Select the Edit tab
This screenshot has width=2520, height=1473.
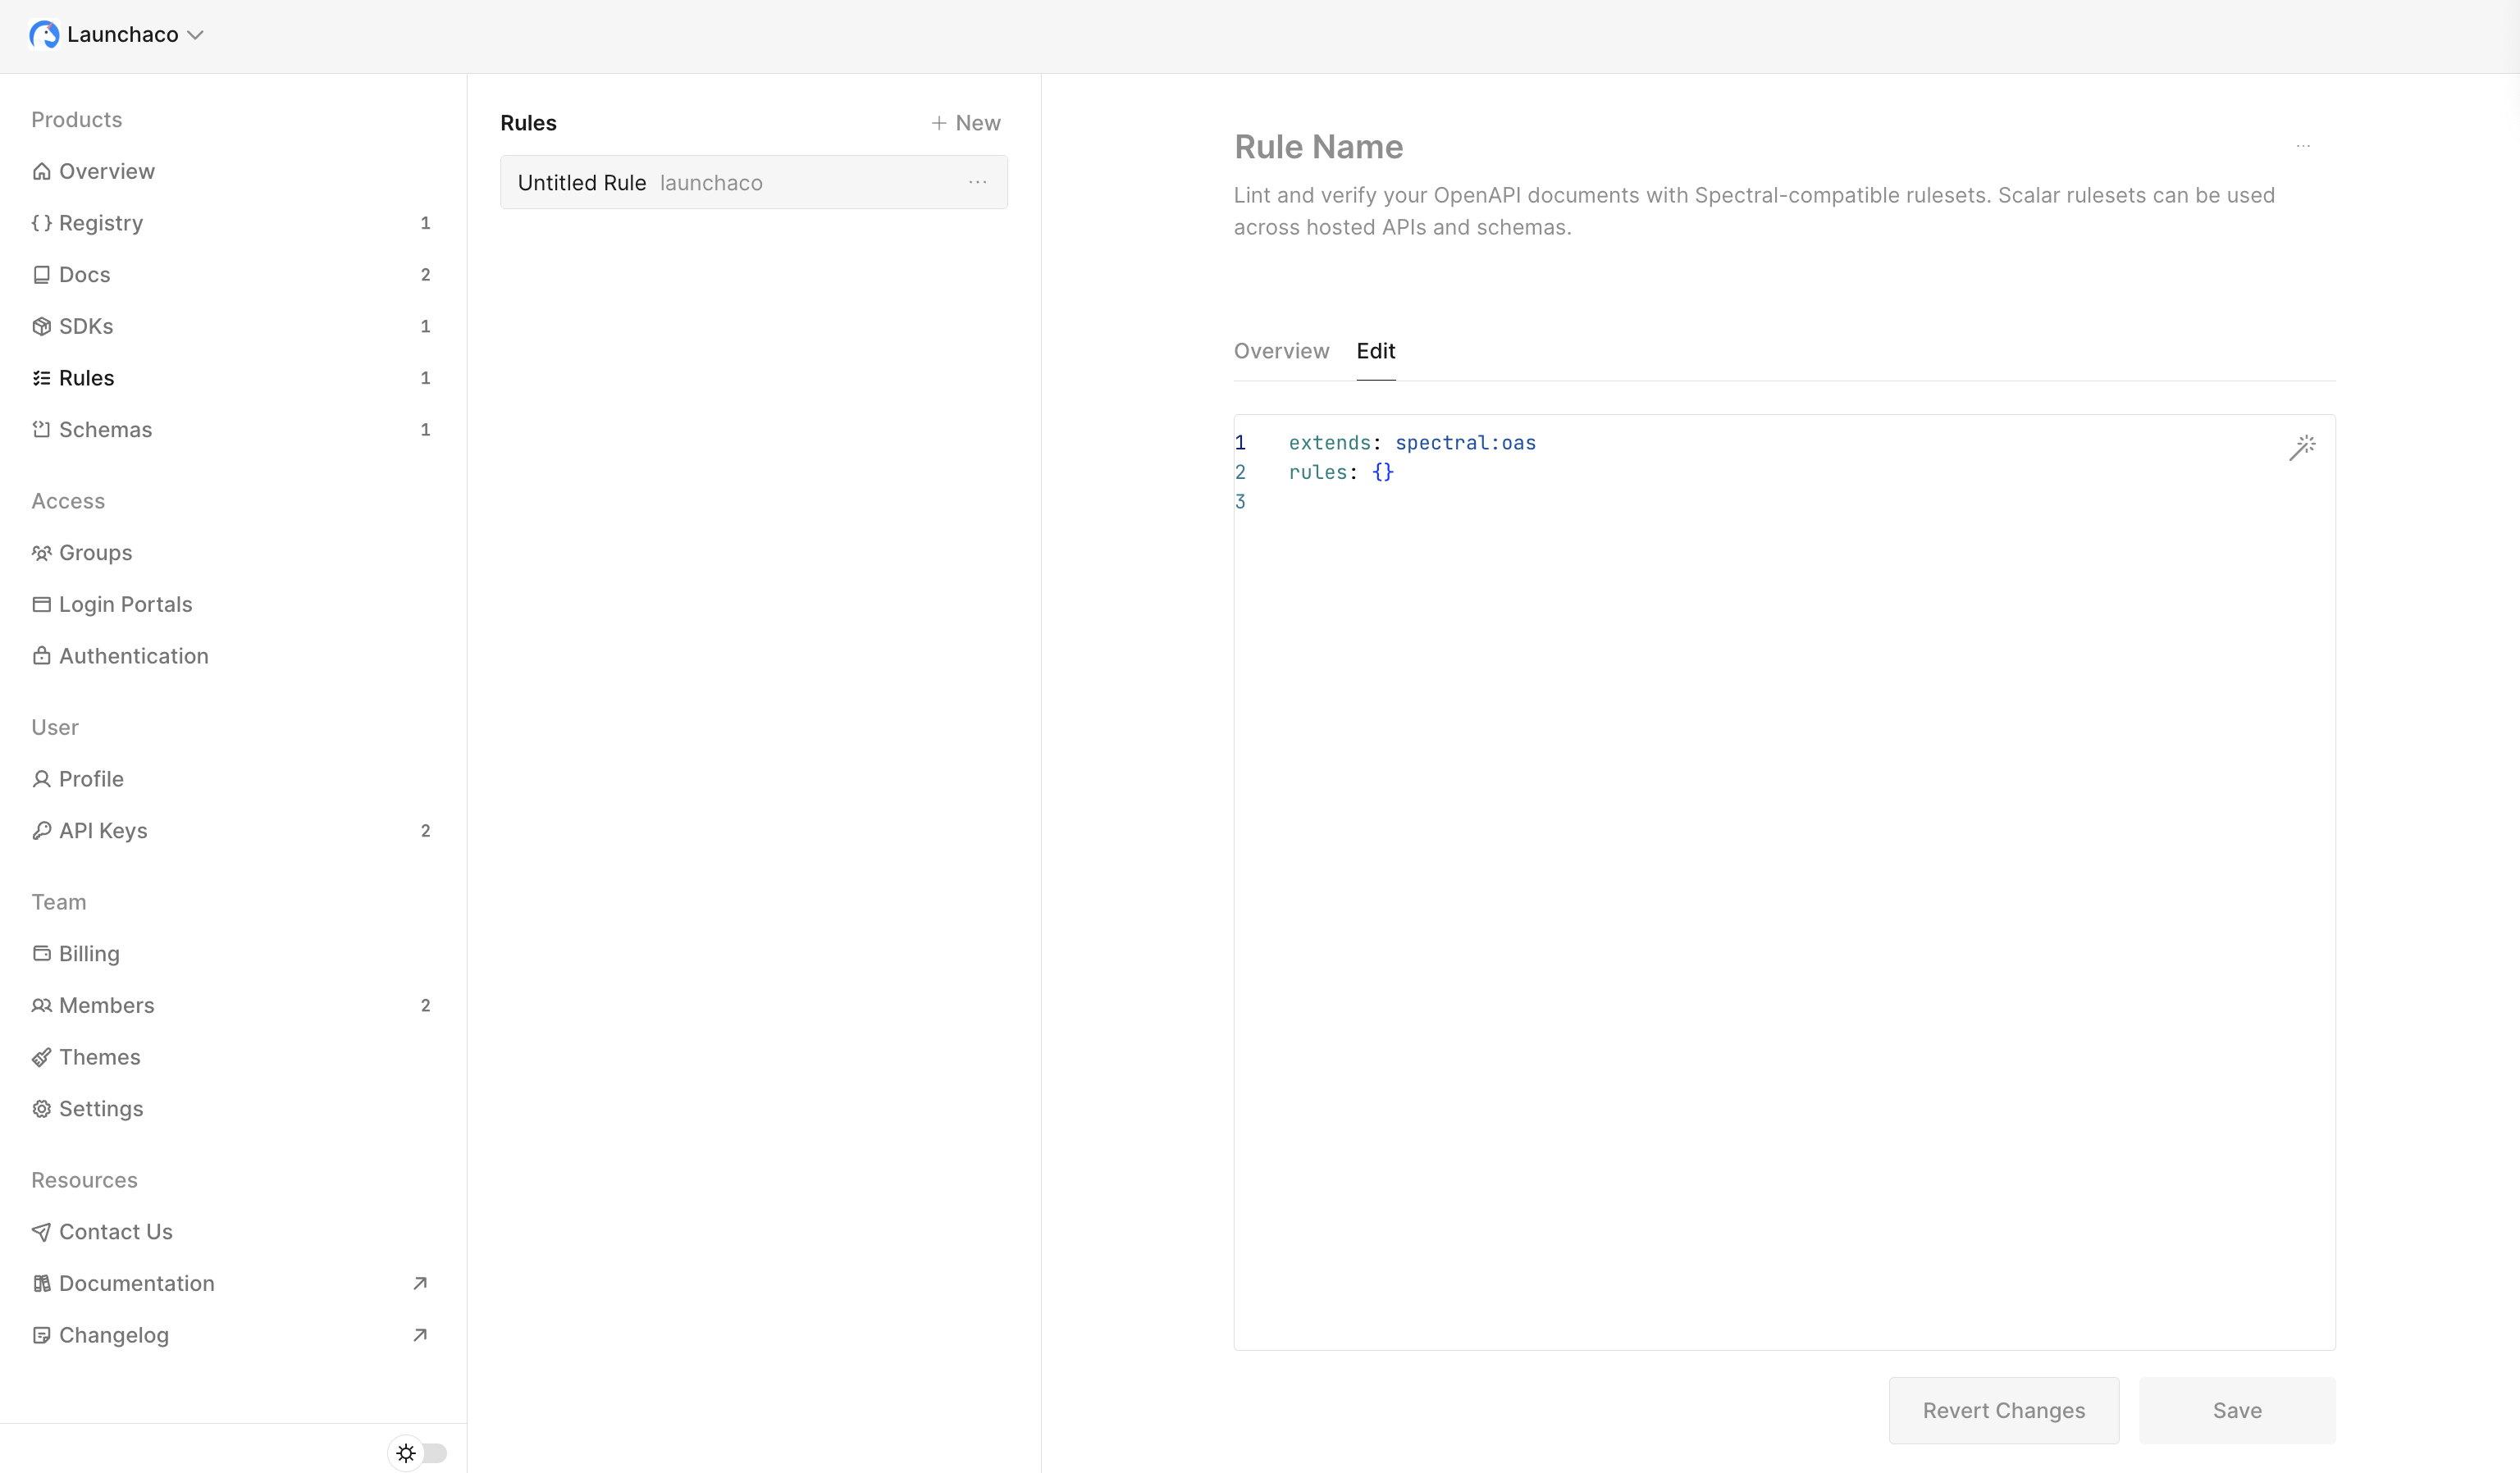click(x=1376, y=351)
